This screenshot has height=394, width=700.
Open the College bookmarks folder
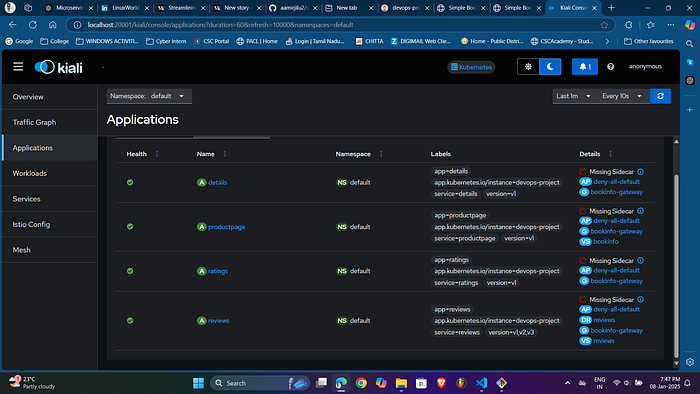(54, 41)
